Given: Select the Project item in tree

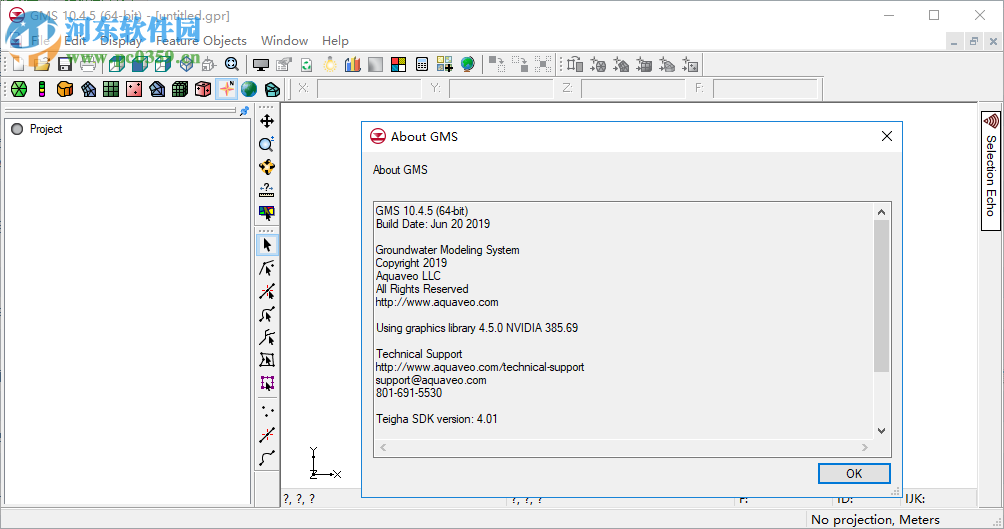Looking at the screenshot, I should point(45,129).
